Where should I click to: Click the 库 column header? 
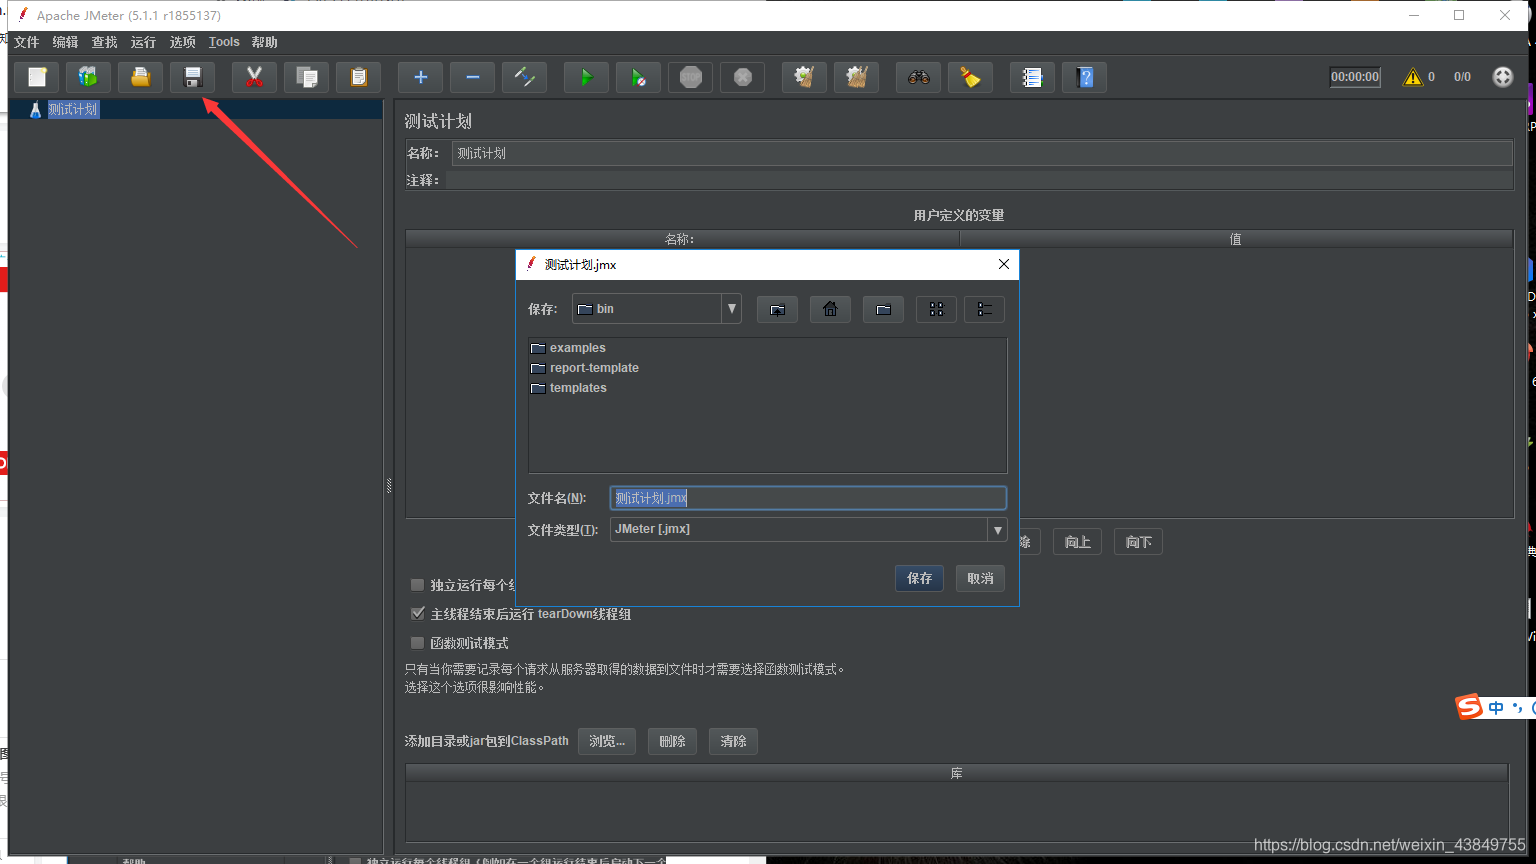[956, 773]
